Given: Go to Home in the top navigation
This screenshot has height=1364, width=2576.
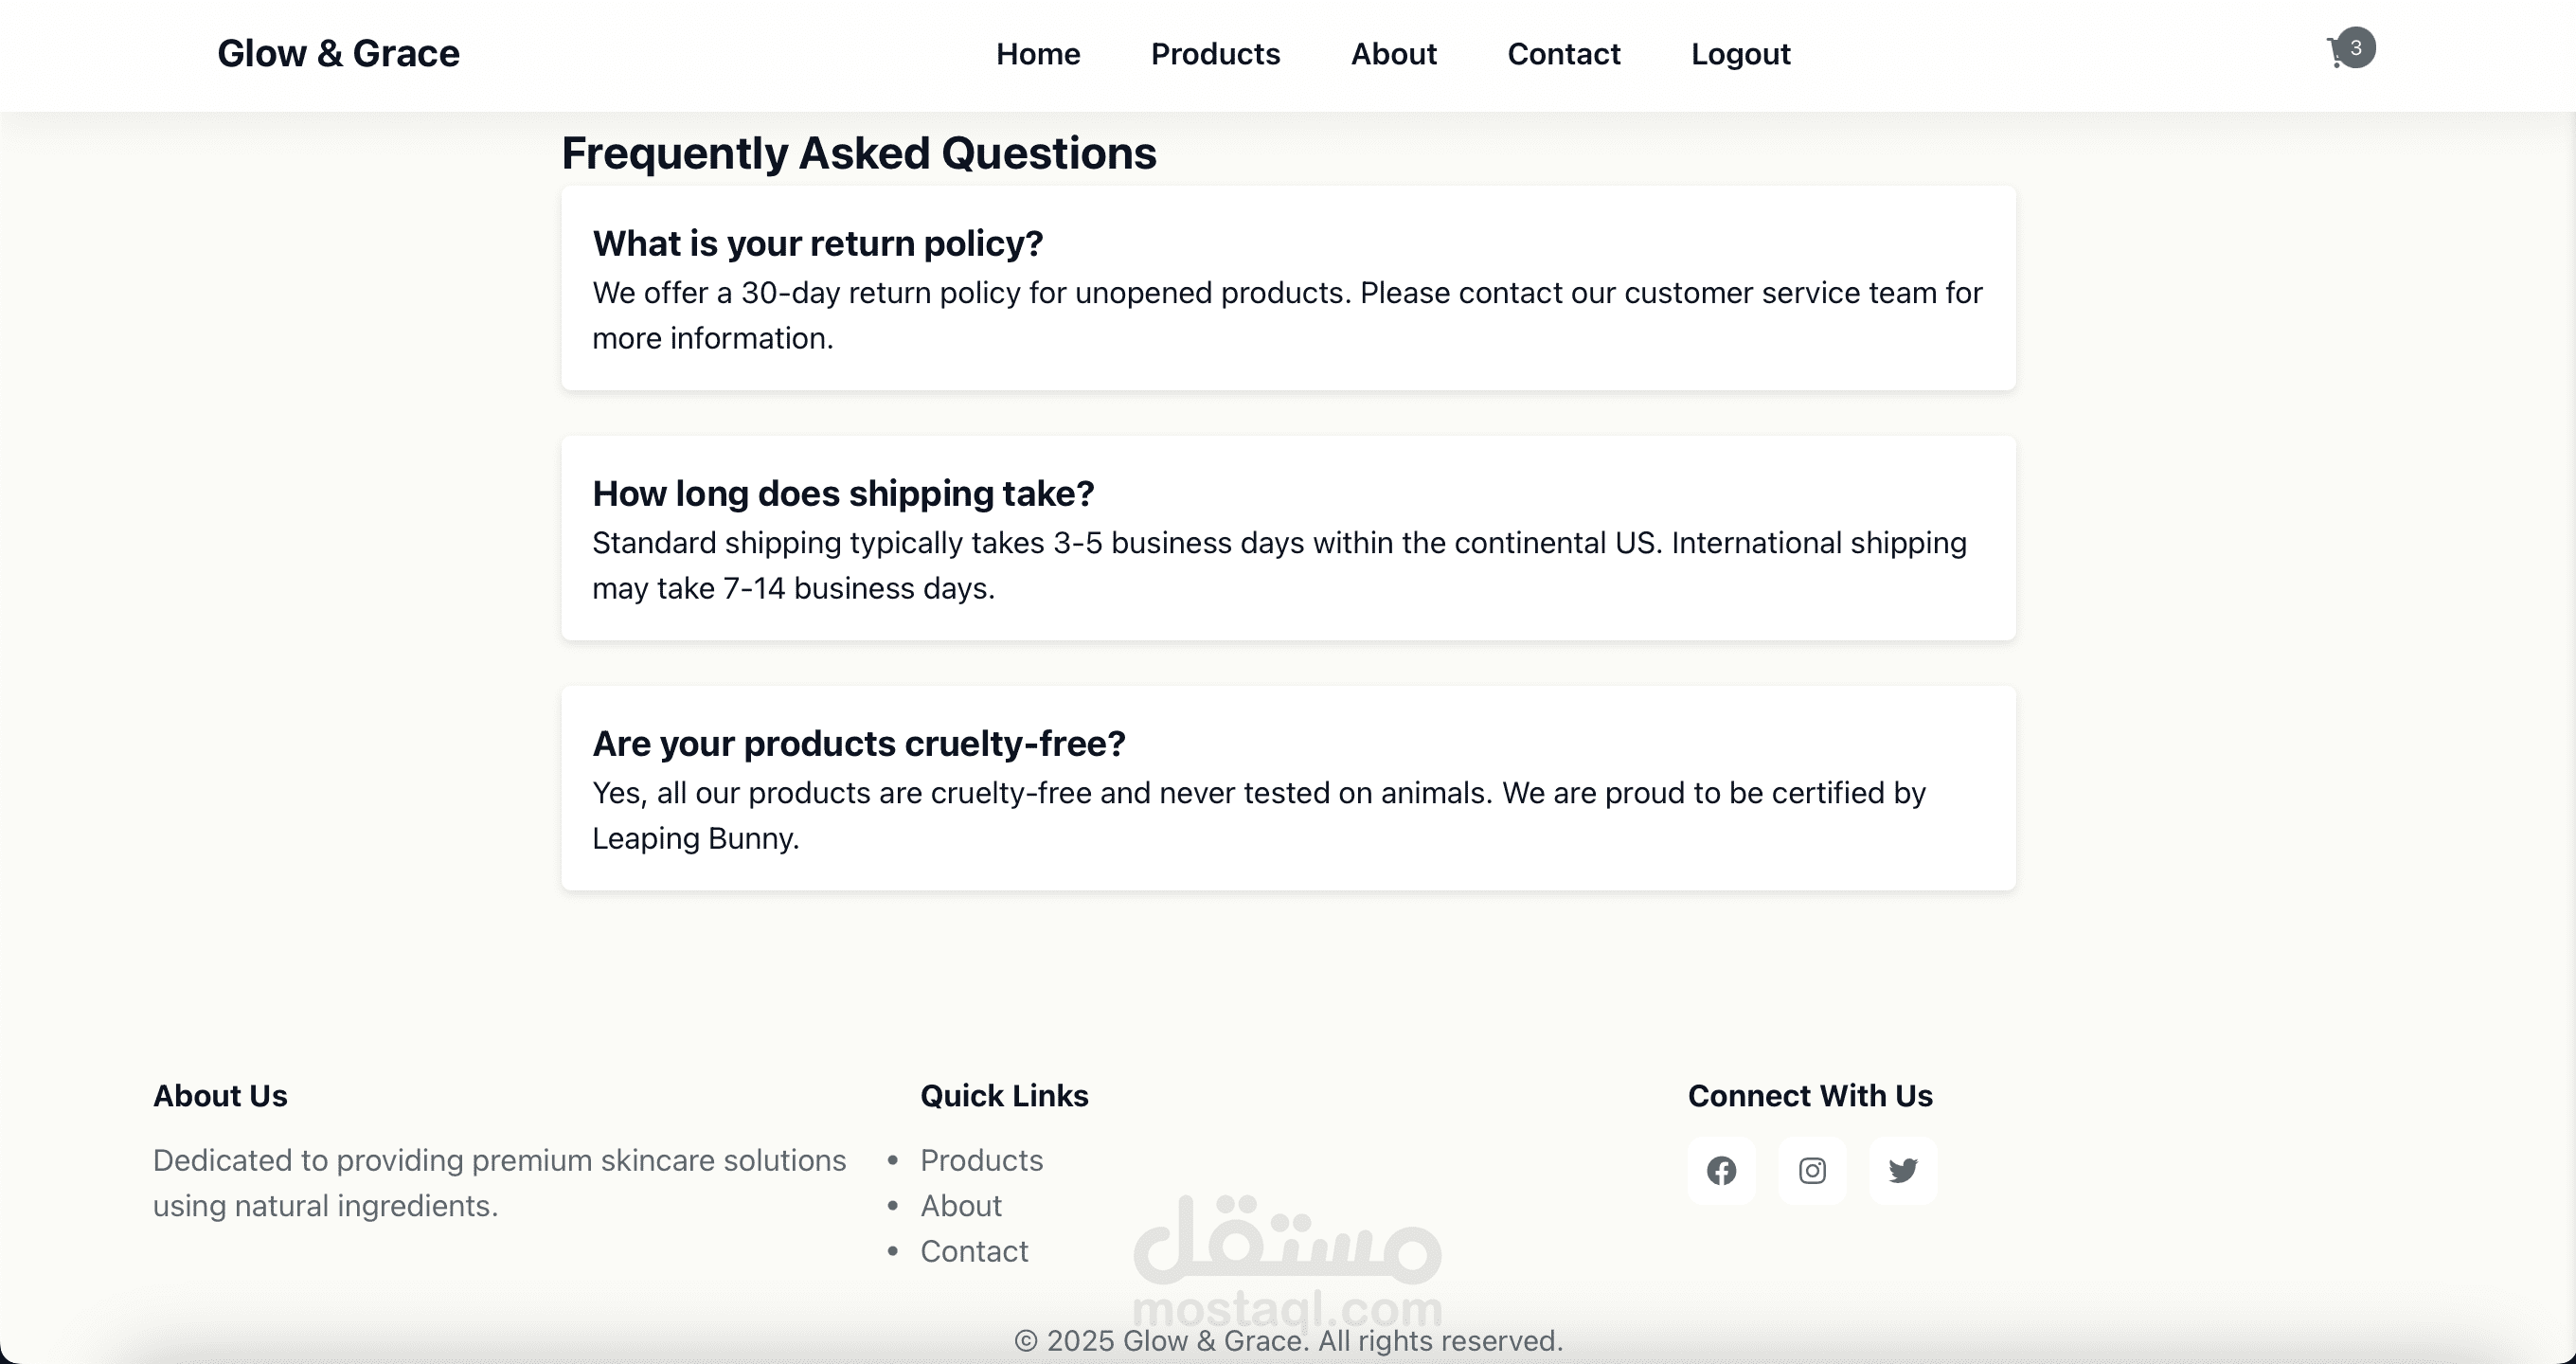Looking at the screenshot, I should coord(1037,54).
